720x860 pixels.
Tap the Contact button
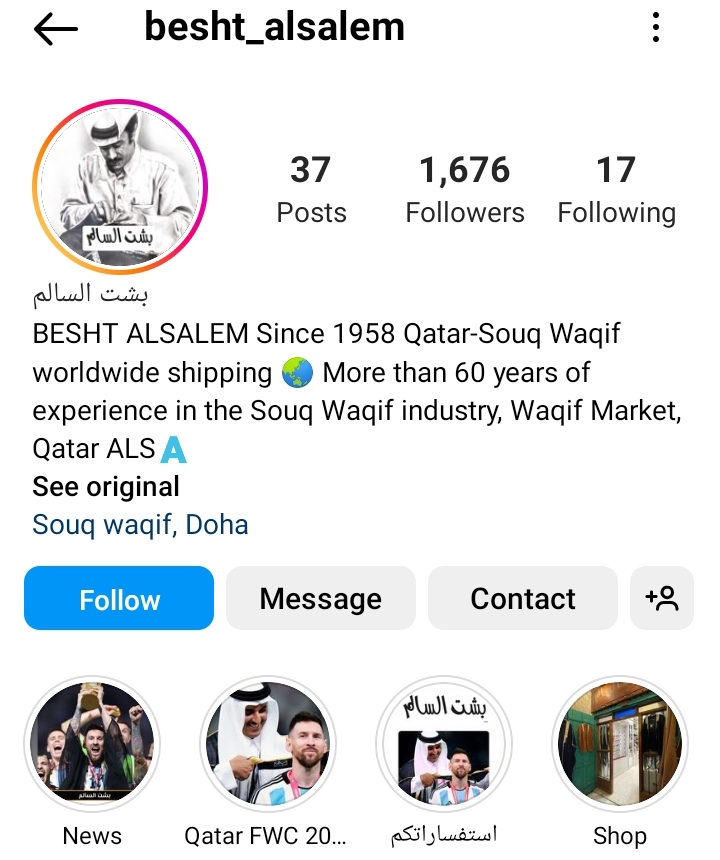[x=523, y=598]
